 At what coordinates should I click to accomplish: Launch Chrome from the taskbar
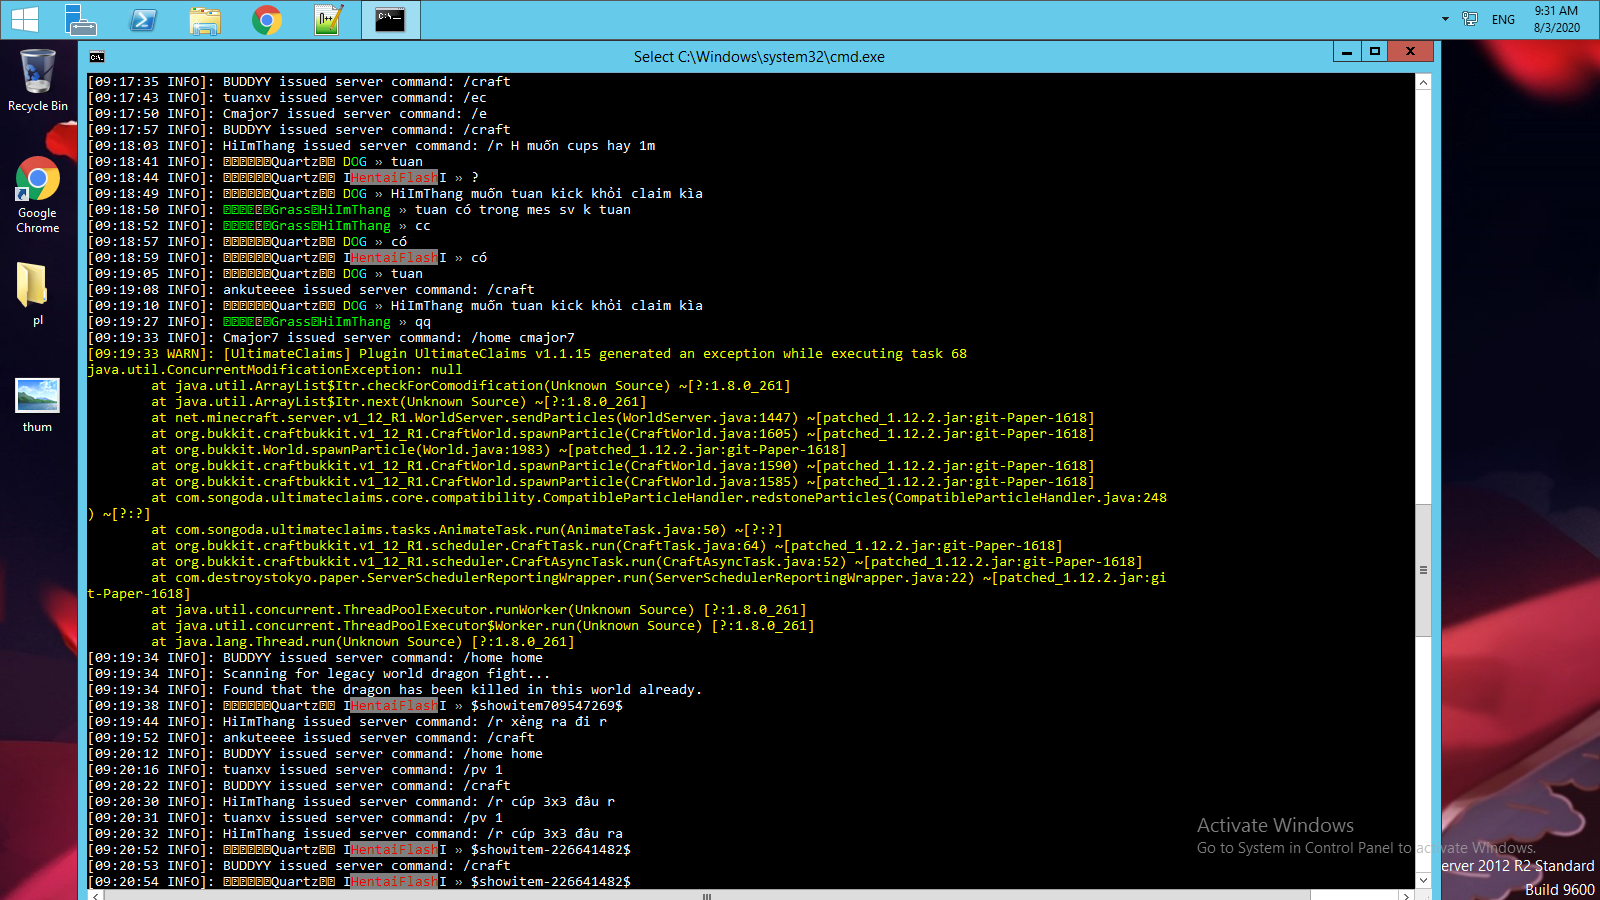pyautogui.click(x=267, y=19)
